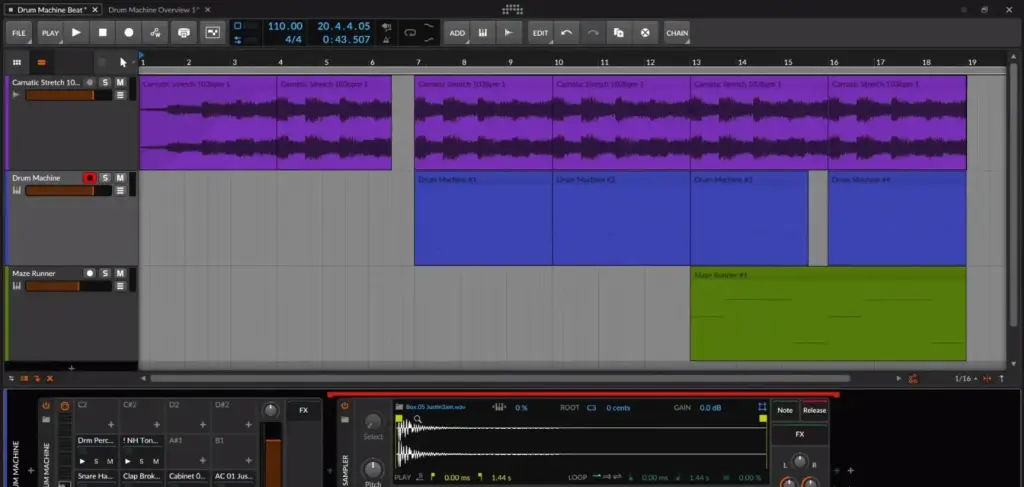Mute the Maze Runner track

point(120,273)
